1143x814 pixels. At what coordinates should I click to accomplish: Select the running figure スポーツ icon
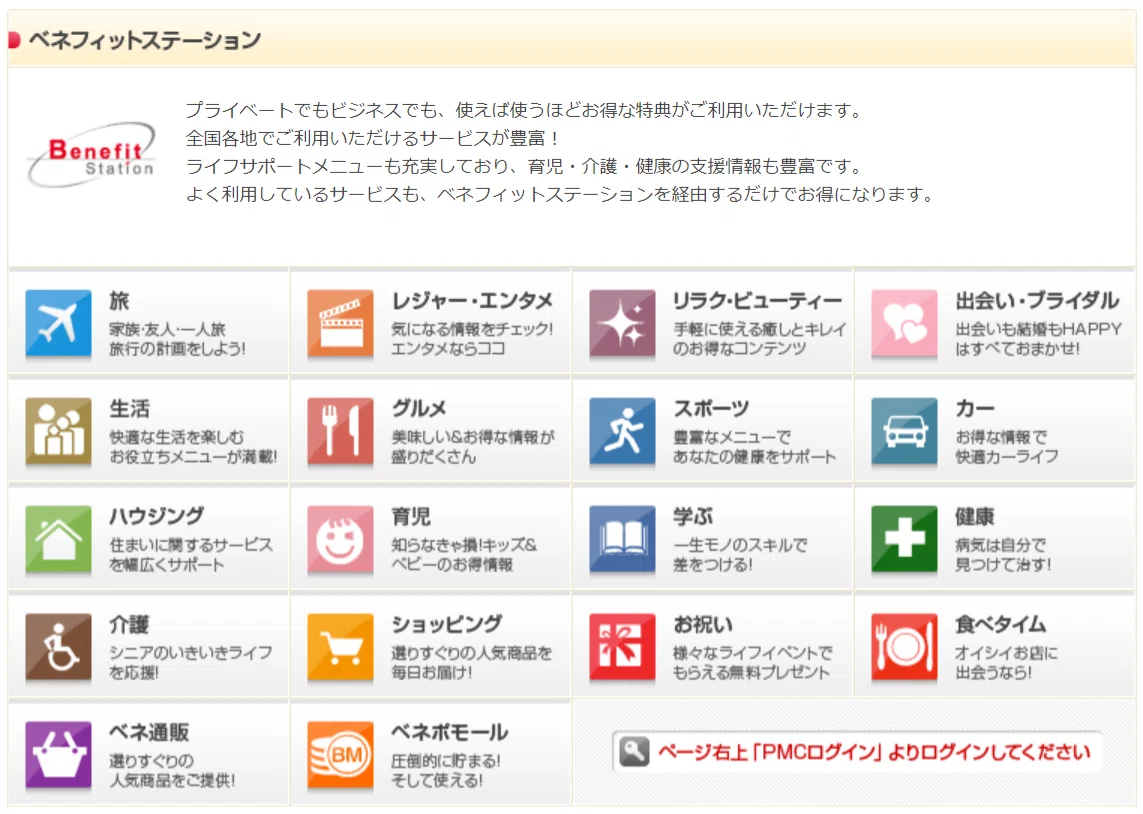pyautogui.click(x=623, y=431)
